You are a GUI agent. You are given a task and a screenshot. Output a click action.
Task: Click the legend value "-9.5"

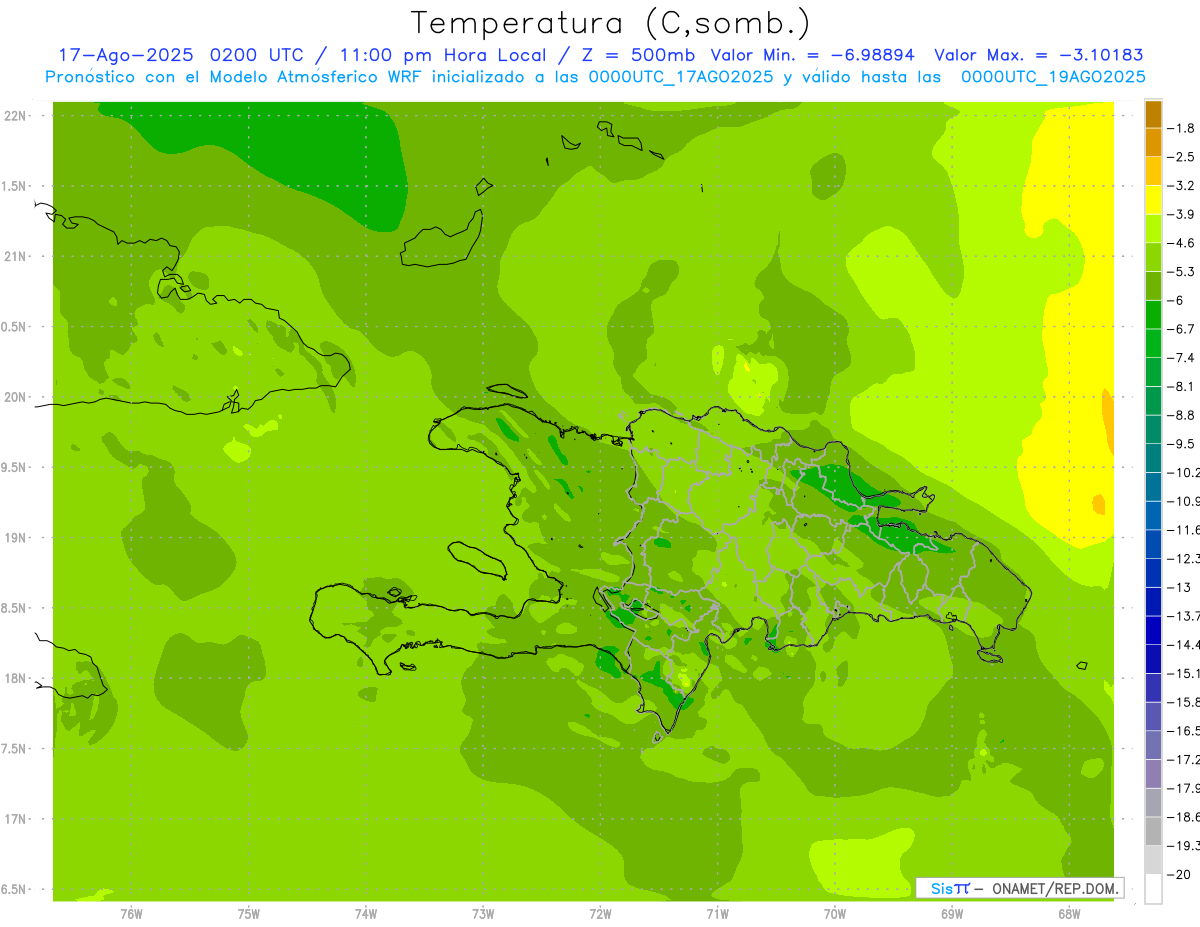1181,444
